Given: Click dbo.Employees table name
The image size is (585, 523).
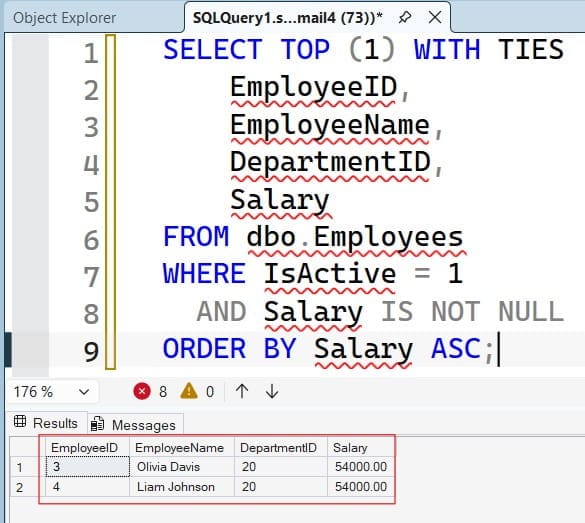Looking at the screenshot, I should tap(355, 238).
